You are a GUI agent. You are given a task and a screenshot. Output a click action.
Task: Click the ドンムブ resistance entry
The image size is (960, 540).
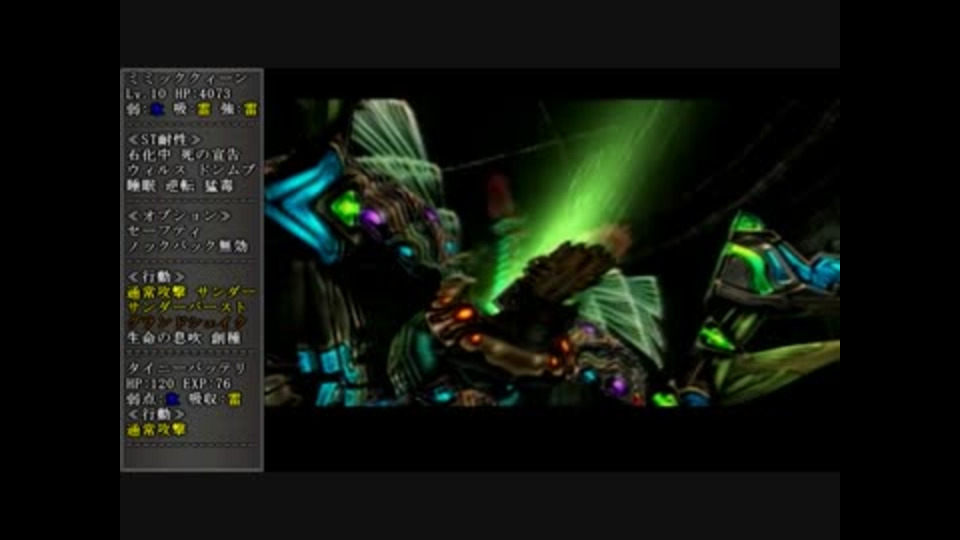click(x=227, y=170)
